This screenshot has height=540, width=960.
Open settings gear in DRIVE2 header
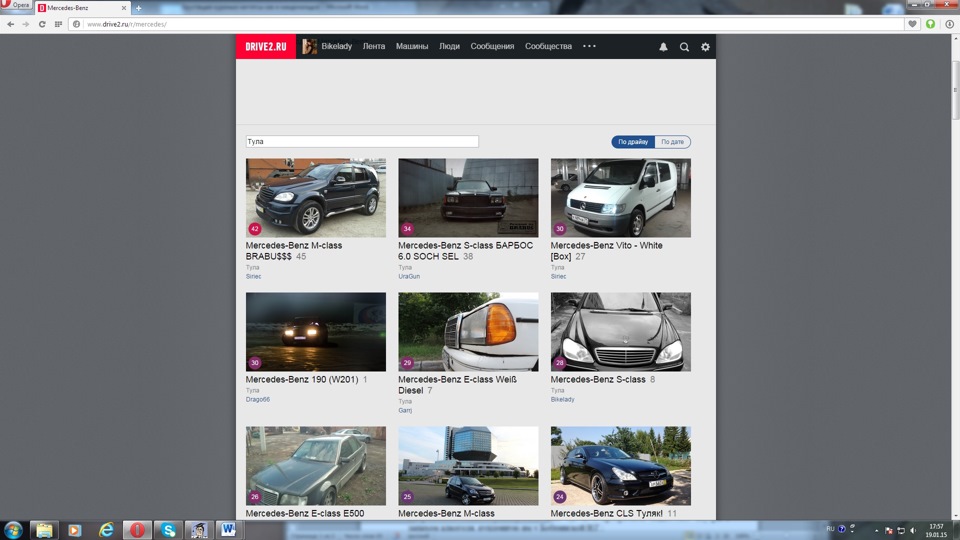click(x=705, y=47)
